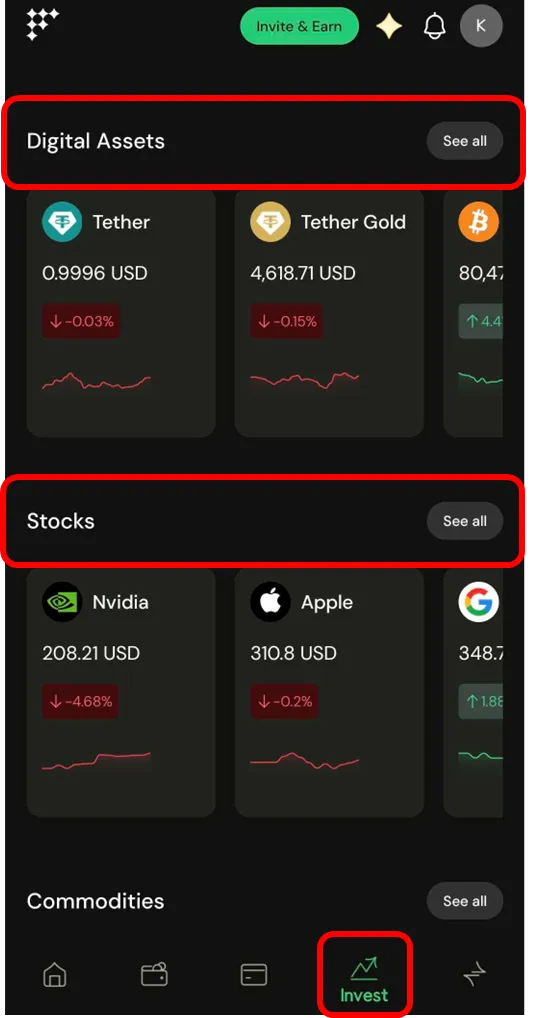This screenshot has width=545, height=1018.
Task: Open the Tether asset card
Action: pyautogui.click(x=121, y=313)
